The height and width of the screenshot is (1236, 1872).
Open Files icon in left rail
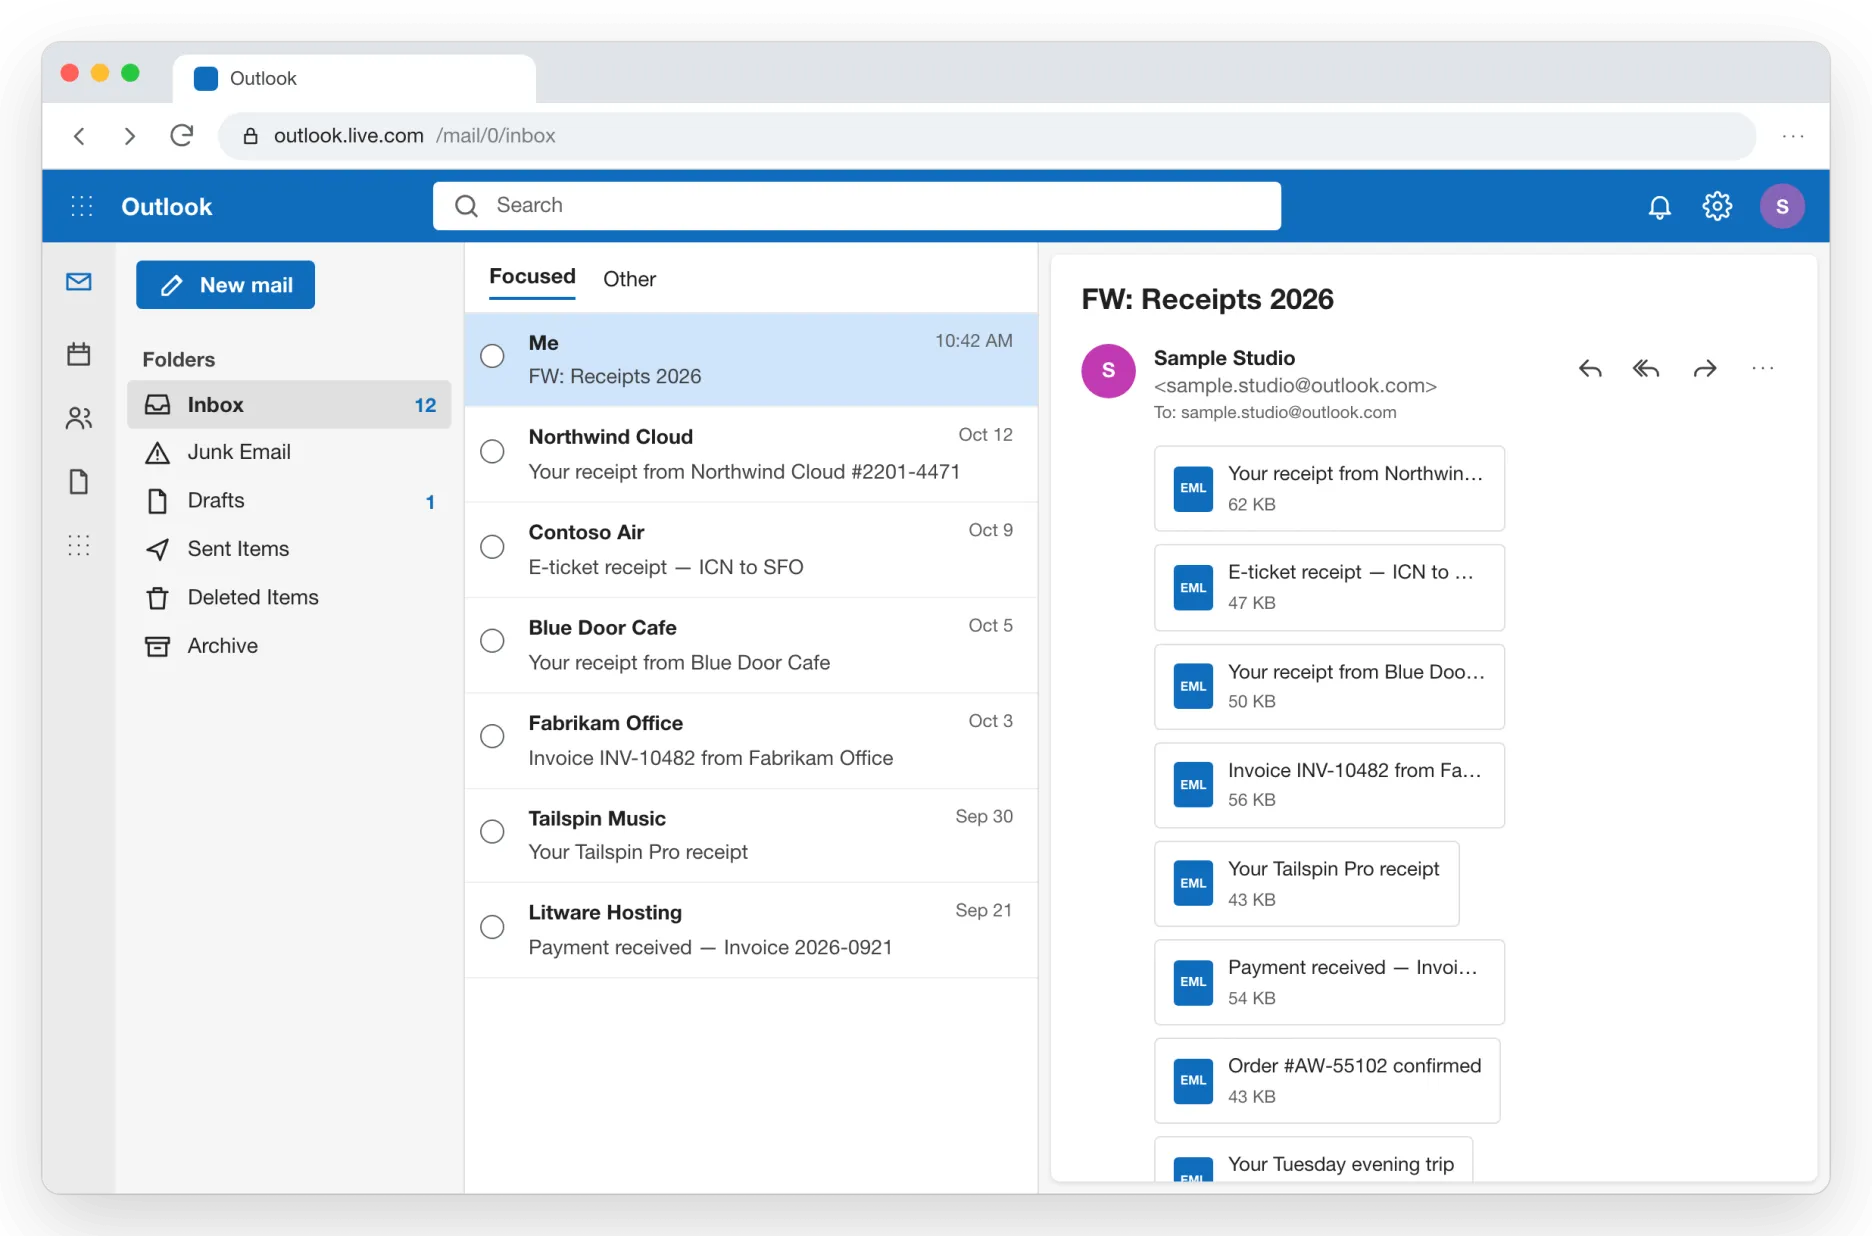point(79,482)
